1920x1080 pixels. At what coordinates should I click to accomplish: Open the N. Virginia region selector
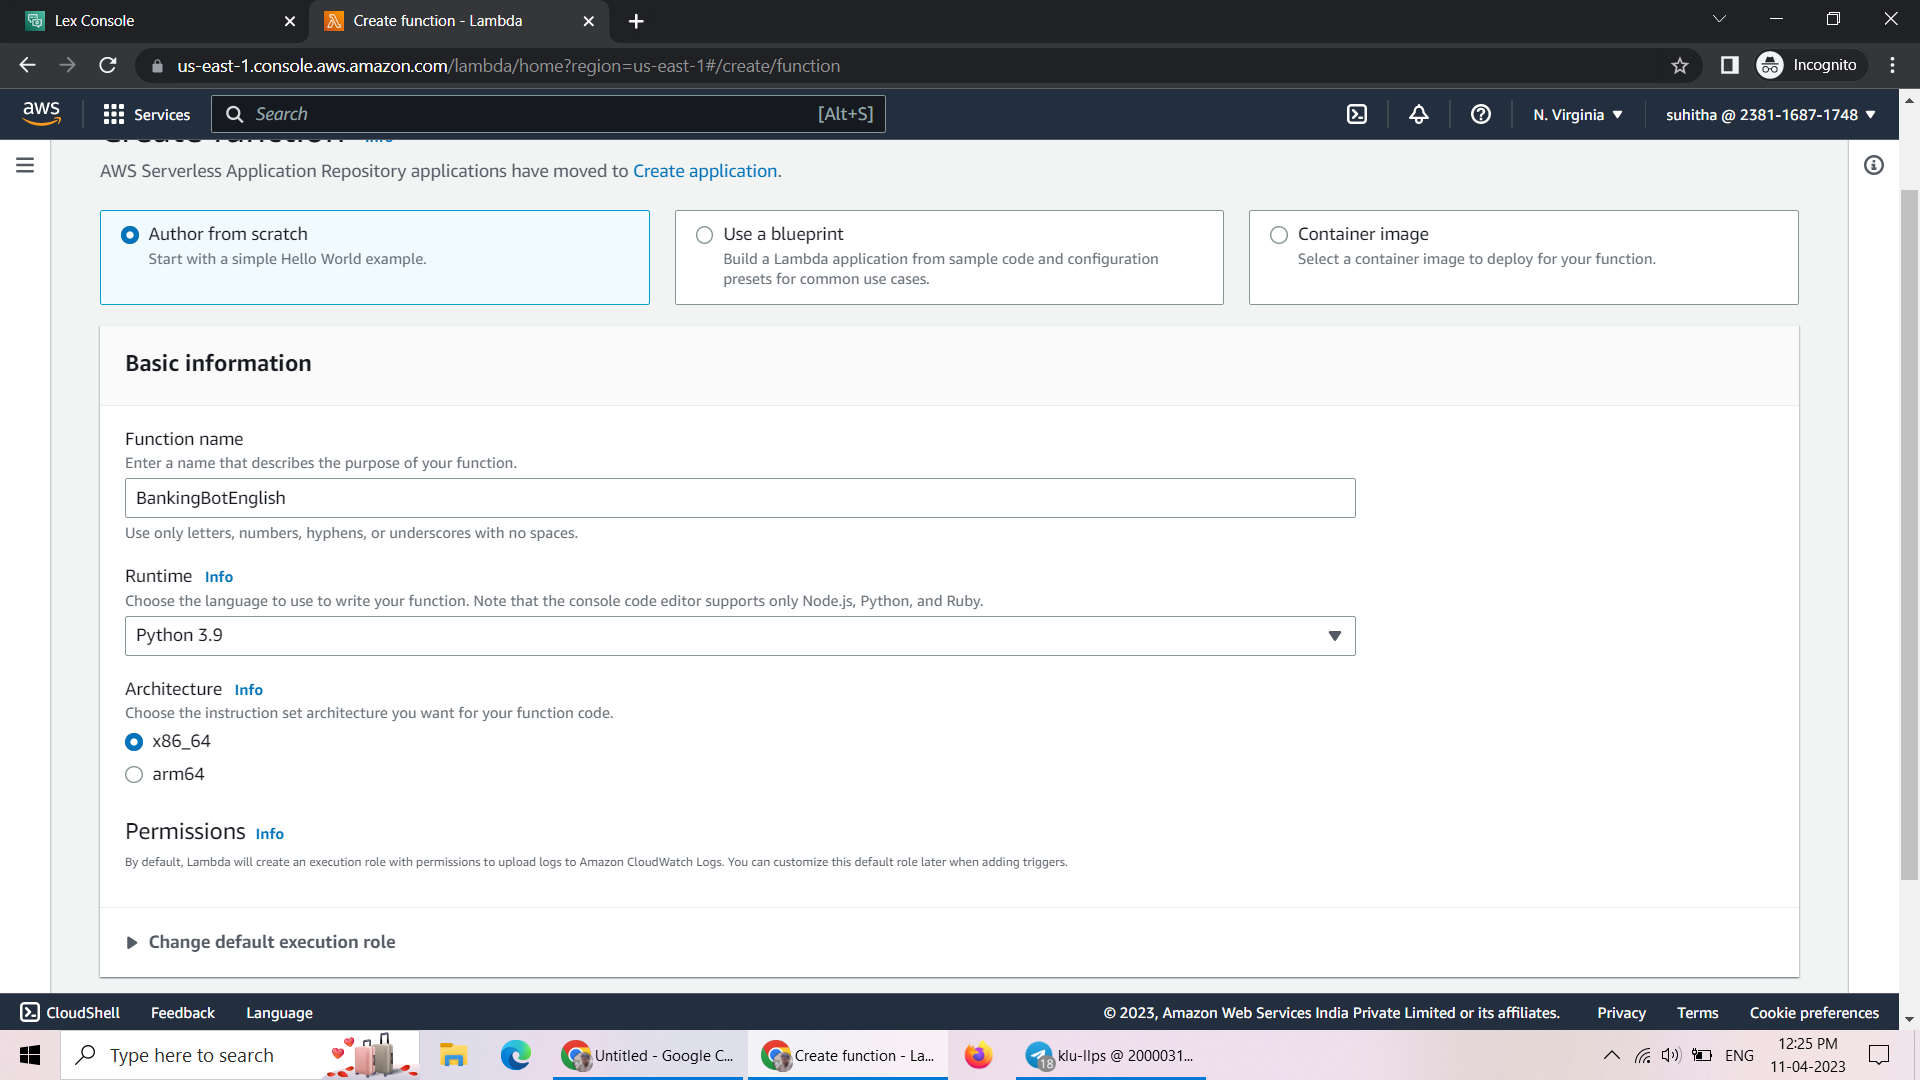1577,114
